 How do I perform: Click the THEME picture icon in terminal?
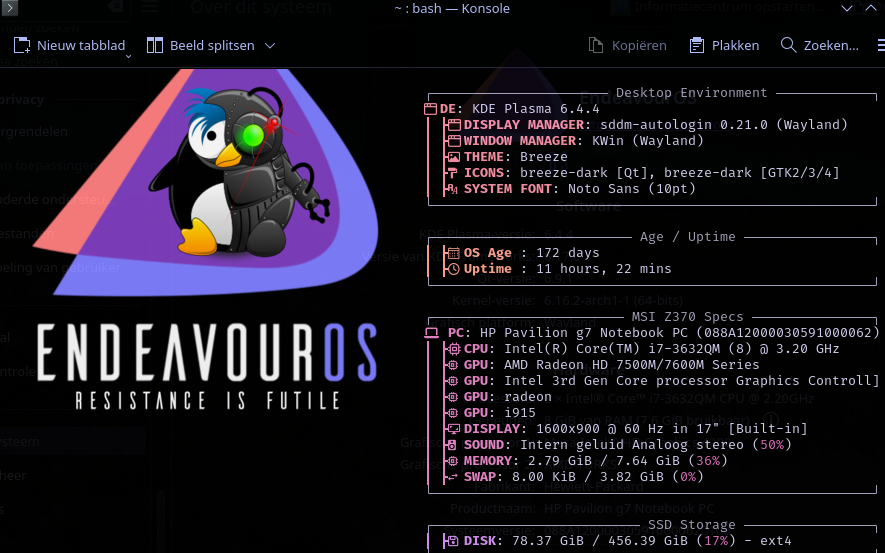[x=454, y=157]
